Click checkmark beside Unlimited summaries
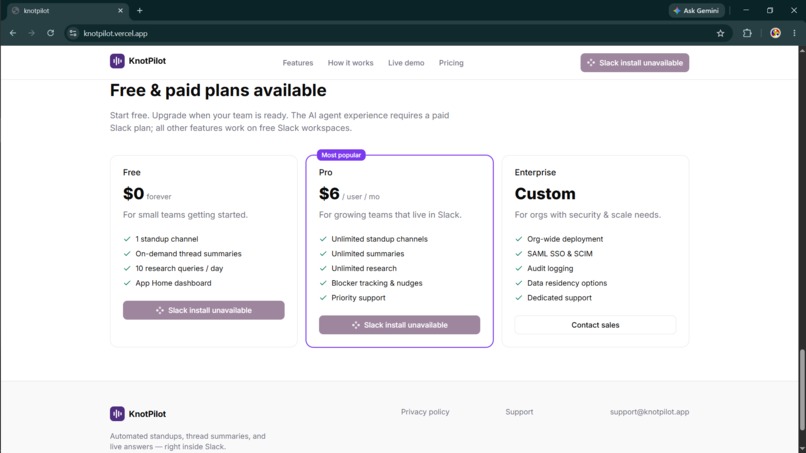 point(323,253)
